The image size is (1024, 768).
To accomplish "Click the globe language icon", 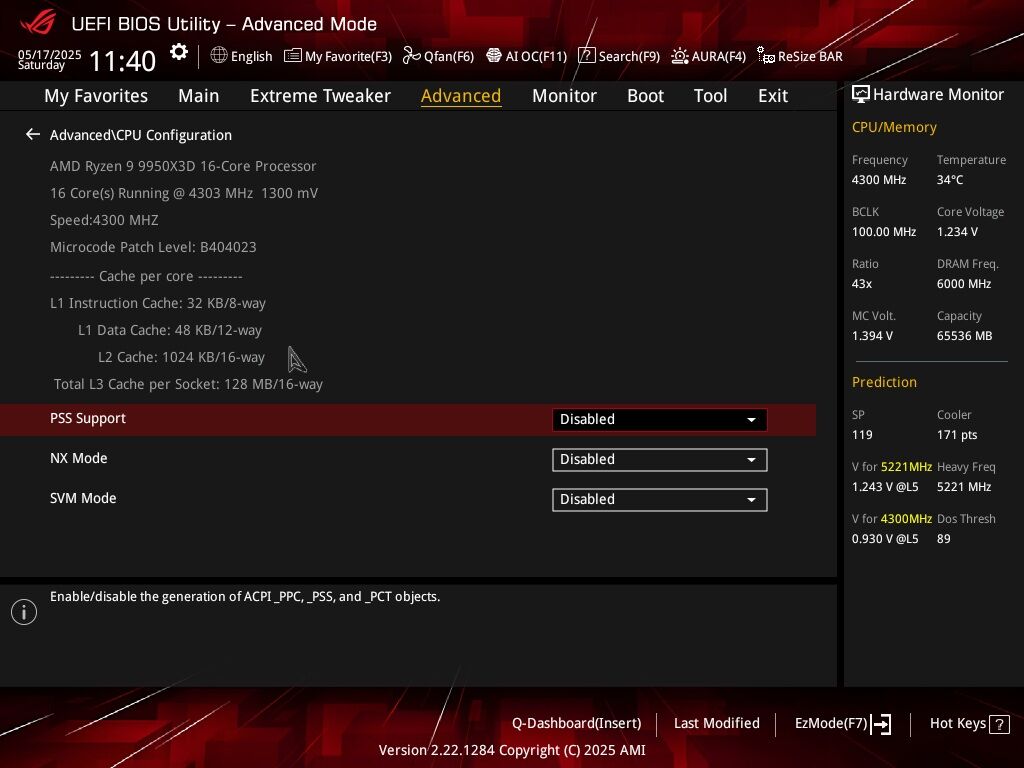I will pyautogui.click(x=219, y=56).
